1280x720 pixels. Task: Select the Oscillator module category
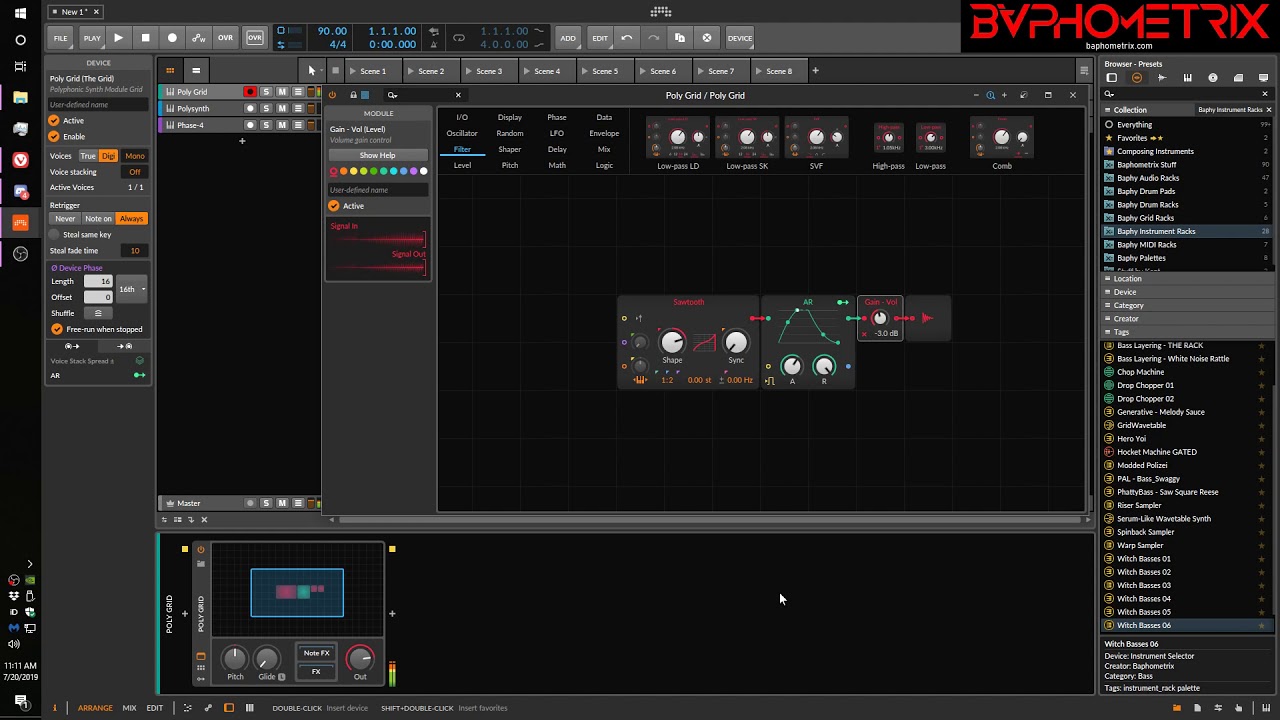[462, 133]
